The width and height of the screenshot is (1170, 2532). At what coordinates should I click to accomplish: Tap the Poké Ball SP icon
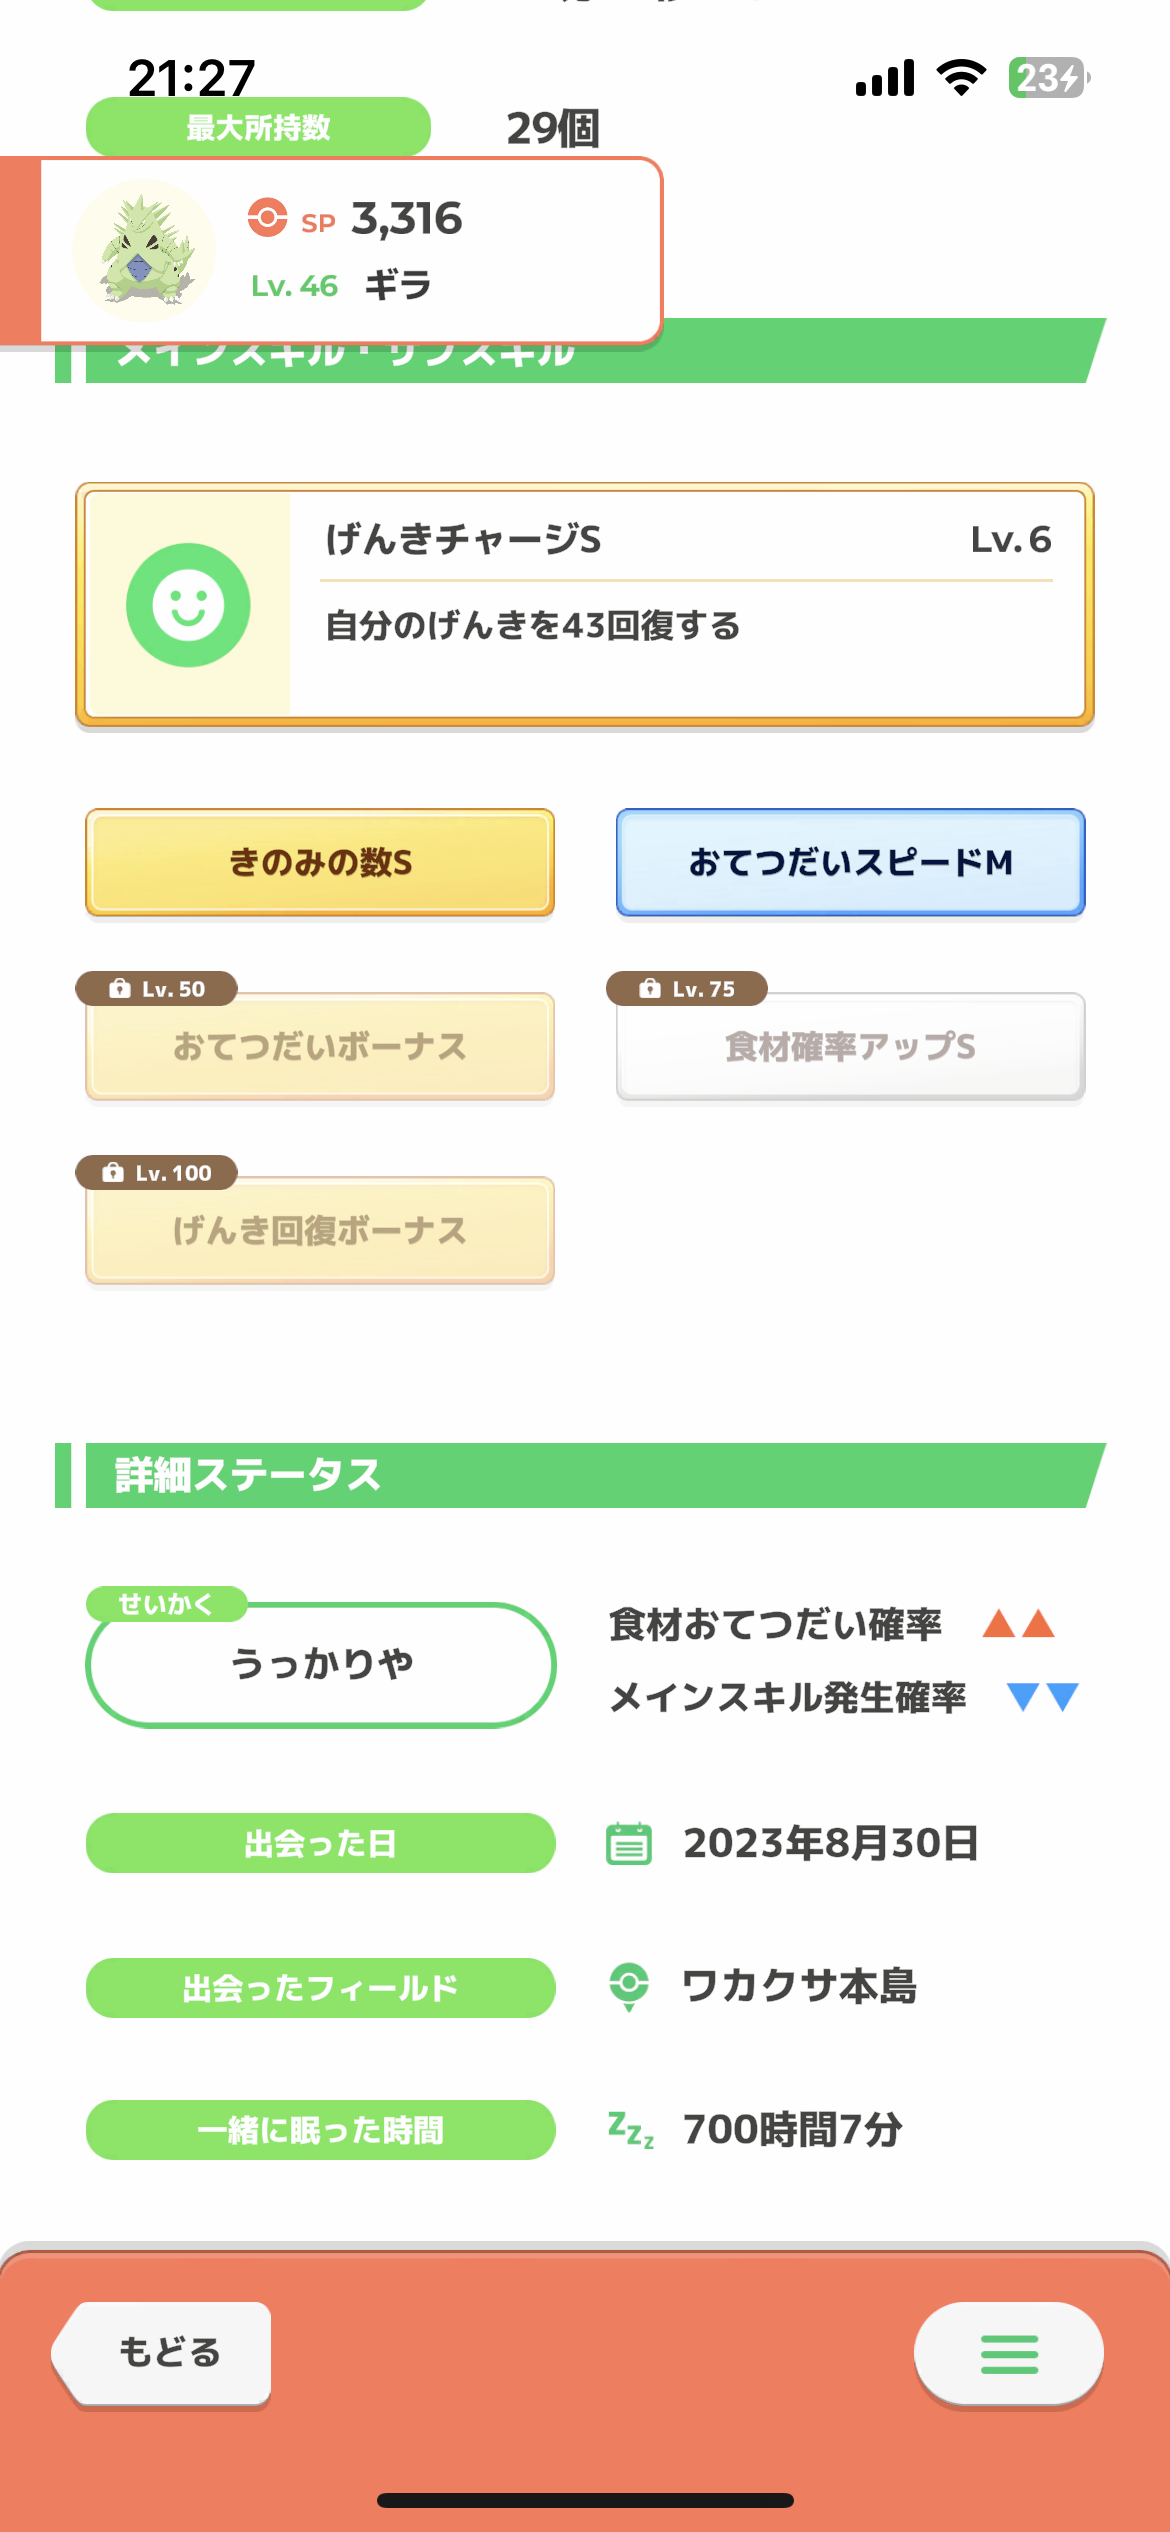(267, 217)
